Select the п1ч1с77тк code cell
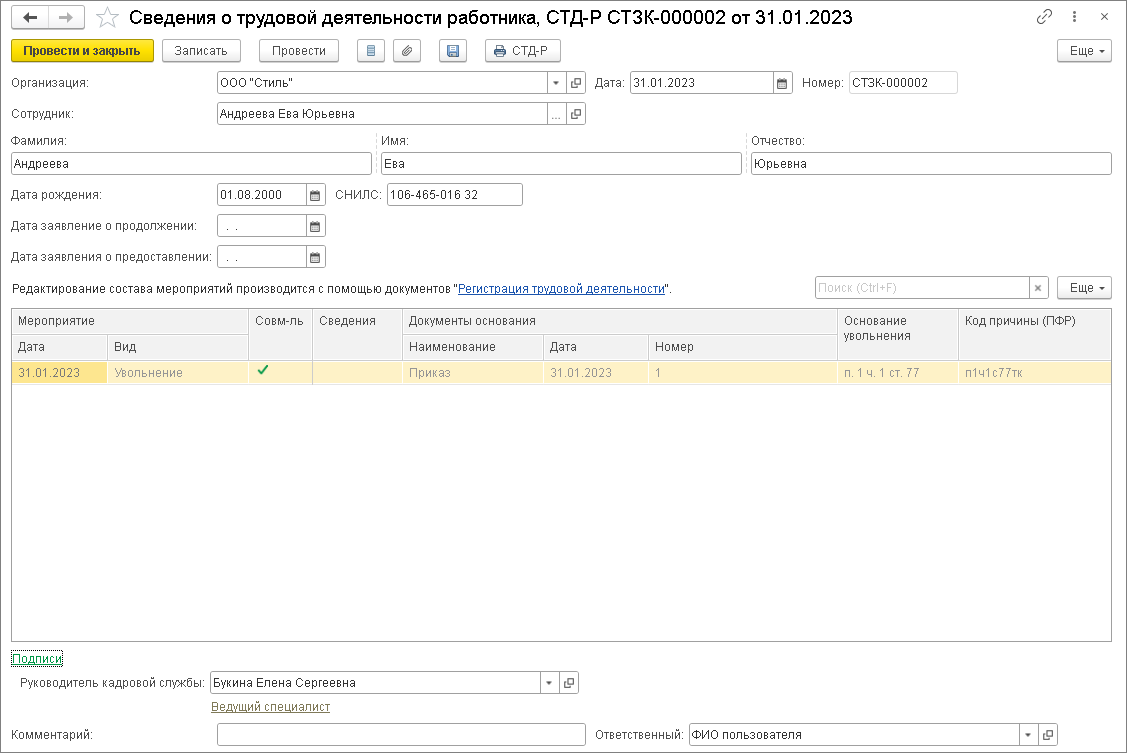This screenshot has height=753, width=1127. pyautogui.click(x=1034, y=373)
